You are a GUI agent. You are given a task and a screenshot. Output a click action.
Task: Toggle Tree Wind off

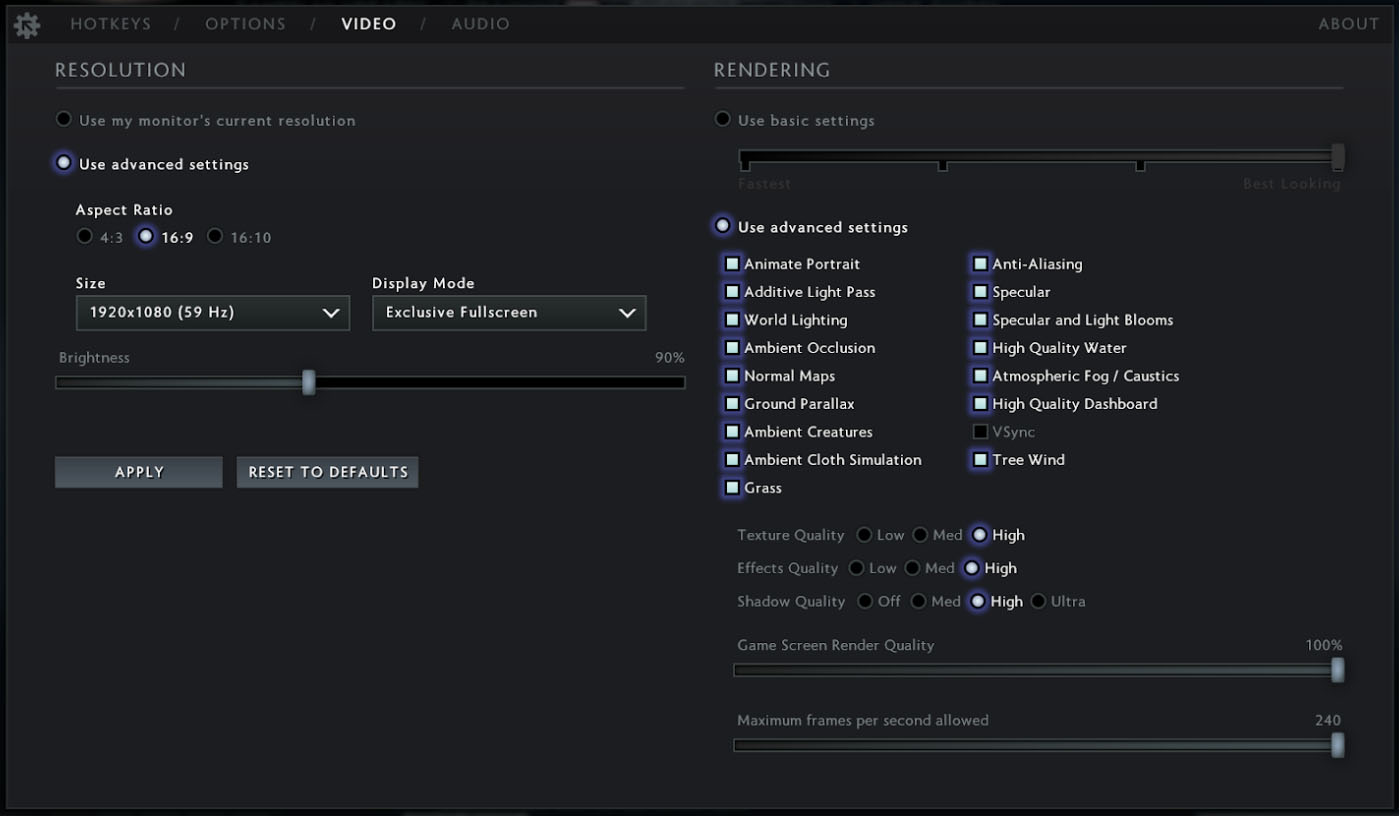(981, 459)
